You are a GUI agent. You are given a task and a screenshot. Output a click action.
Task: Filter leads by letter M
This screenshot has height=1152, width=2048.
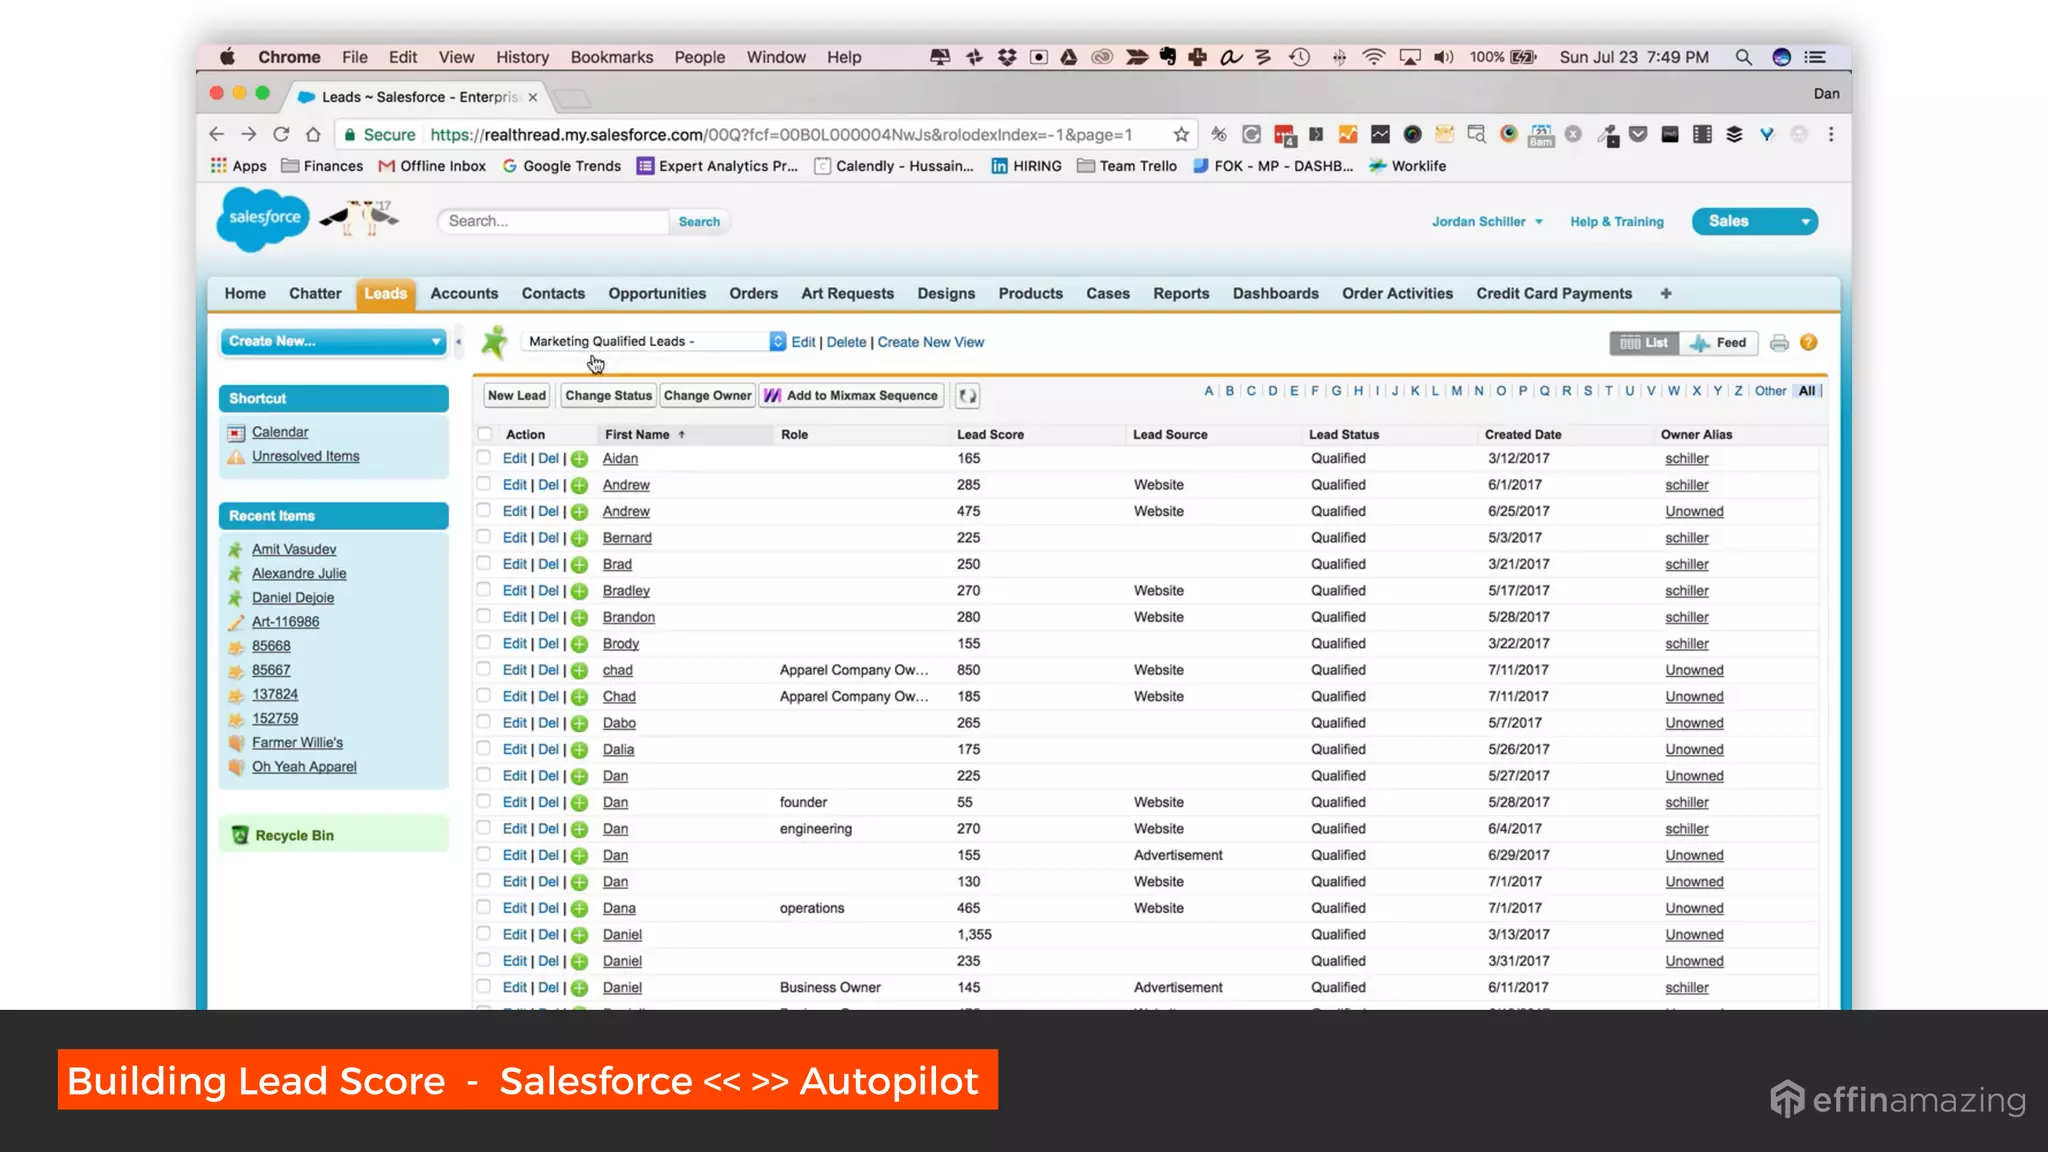click(x=1456, y=391)
